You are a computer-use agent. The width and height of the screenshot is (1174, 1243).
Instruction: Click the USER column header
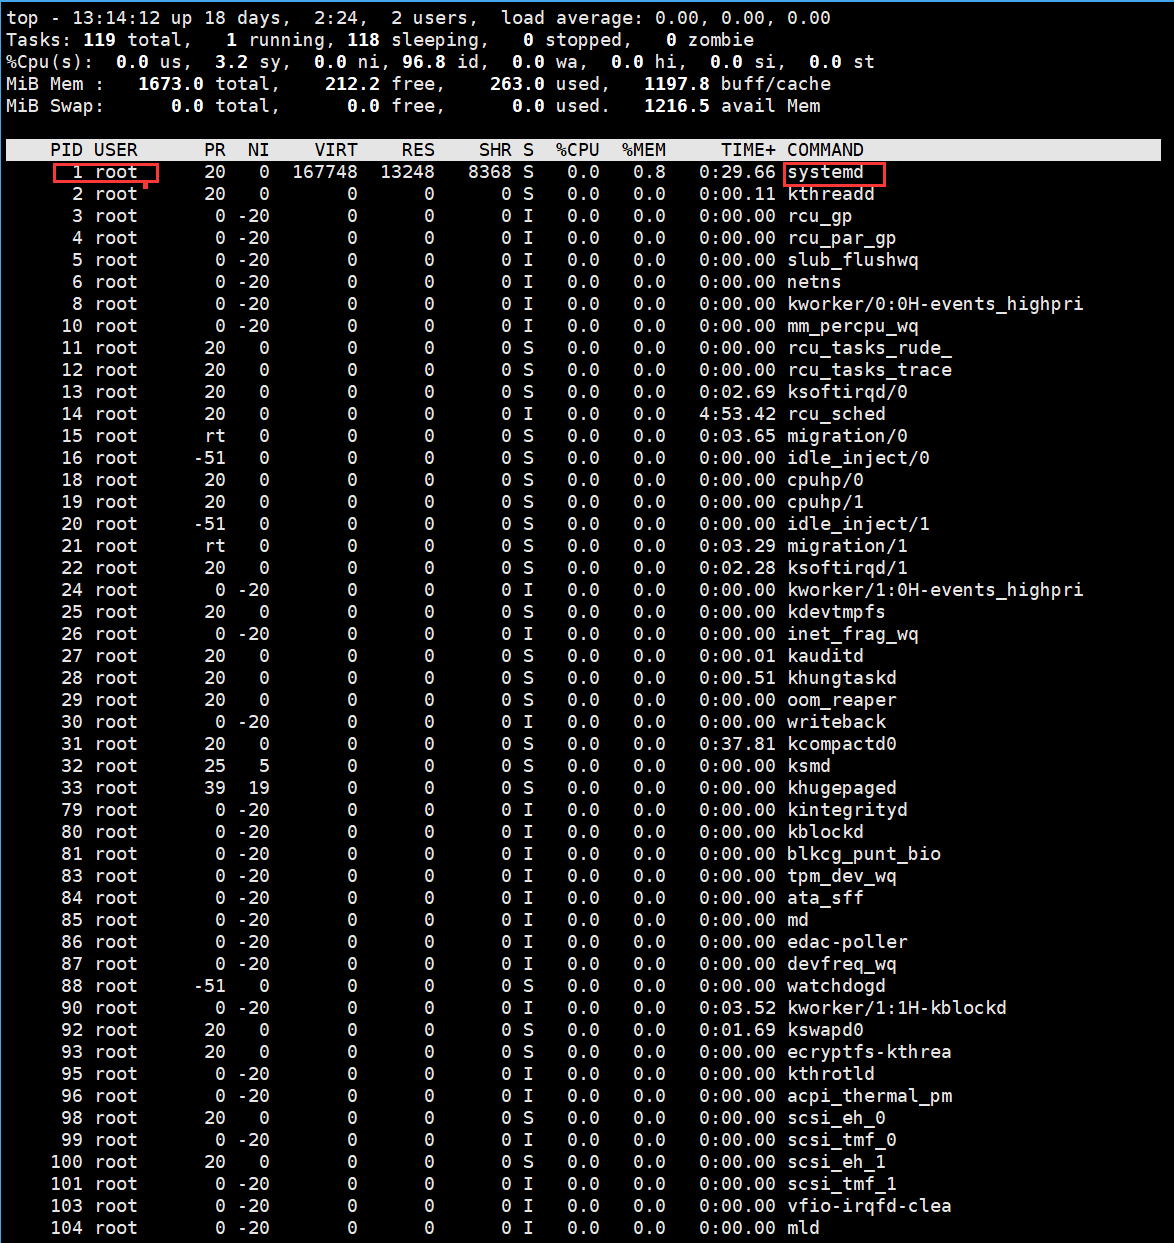(116, 150)
